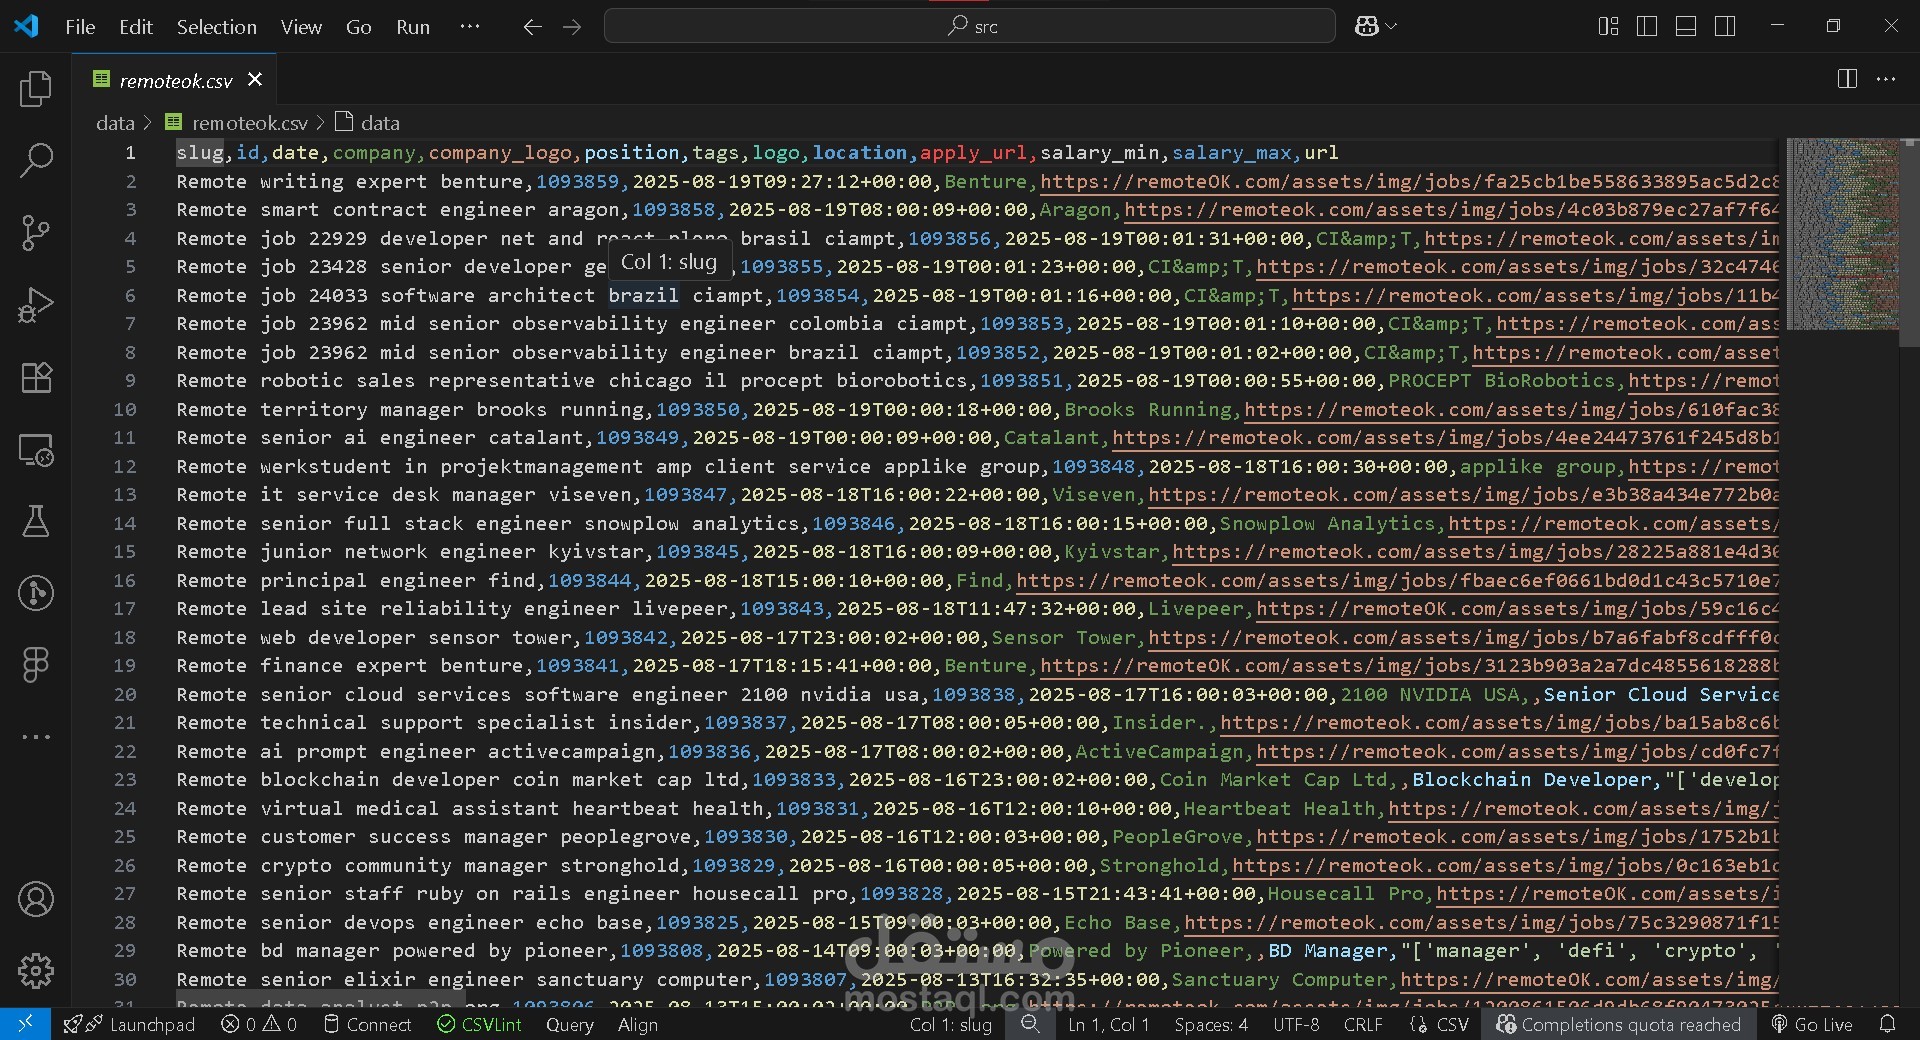
Task: Click Launchpad in the status bar
Action: coord(129,1024)
